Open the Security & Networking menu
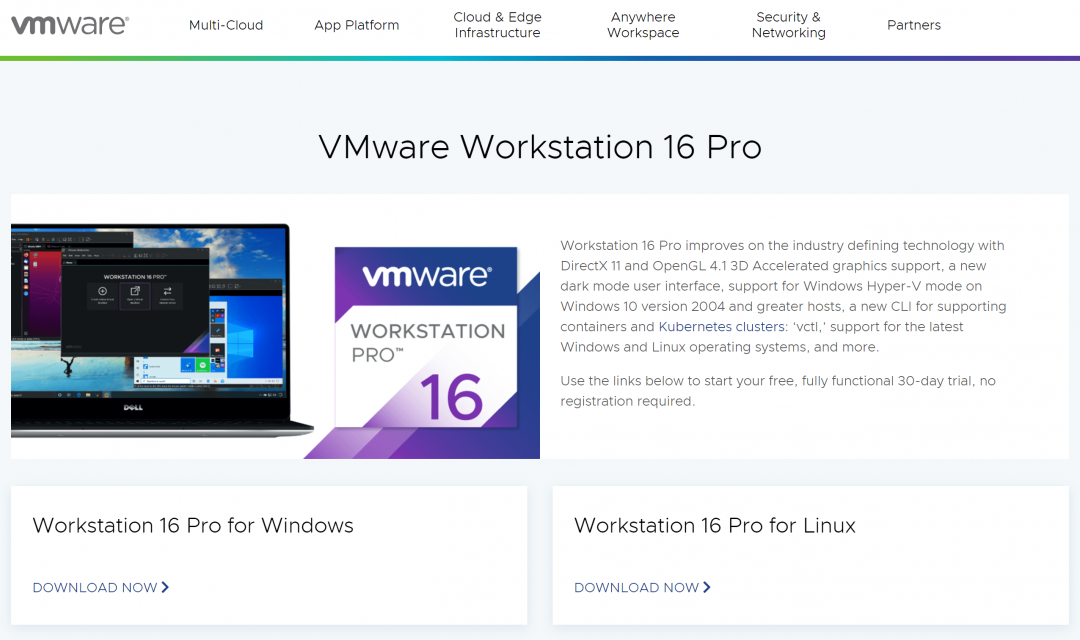 click(788, 25)
